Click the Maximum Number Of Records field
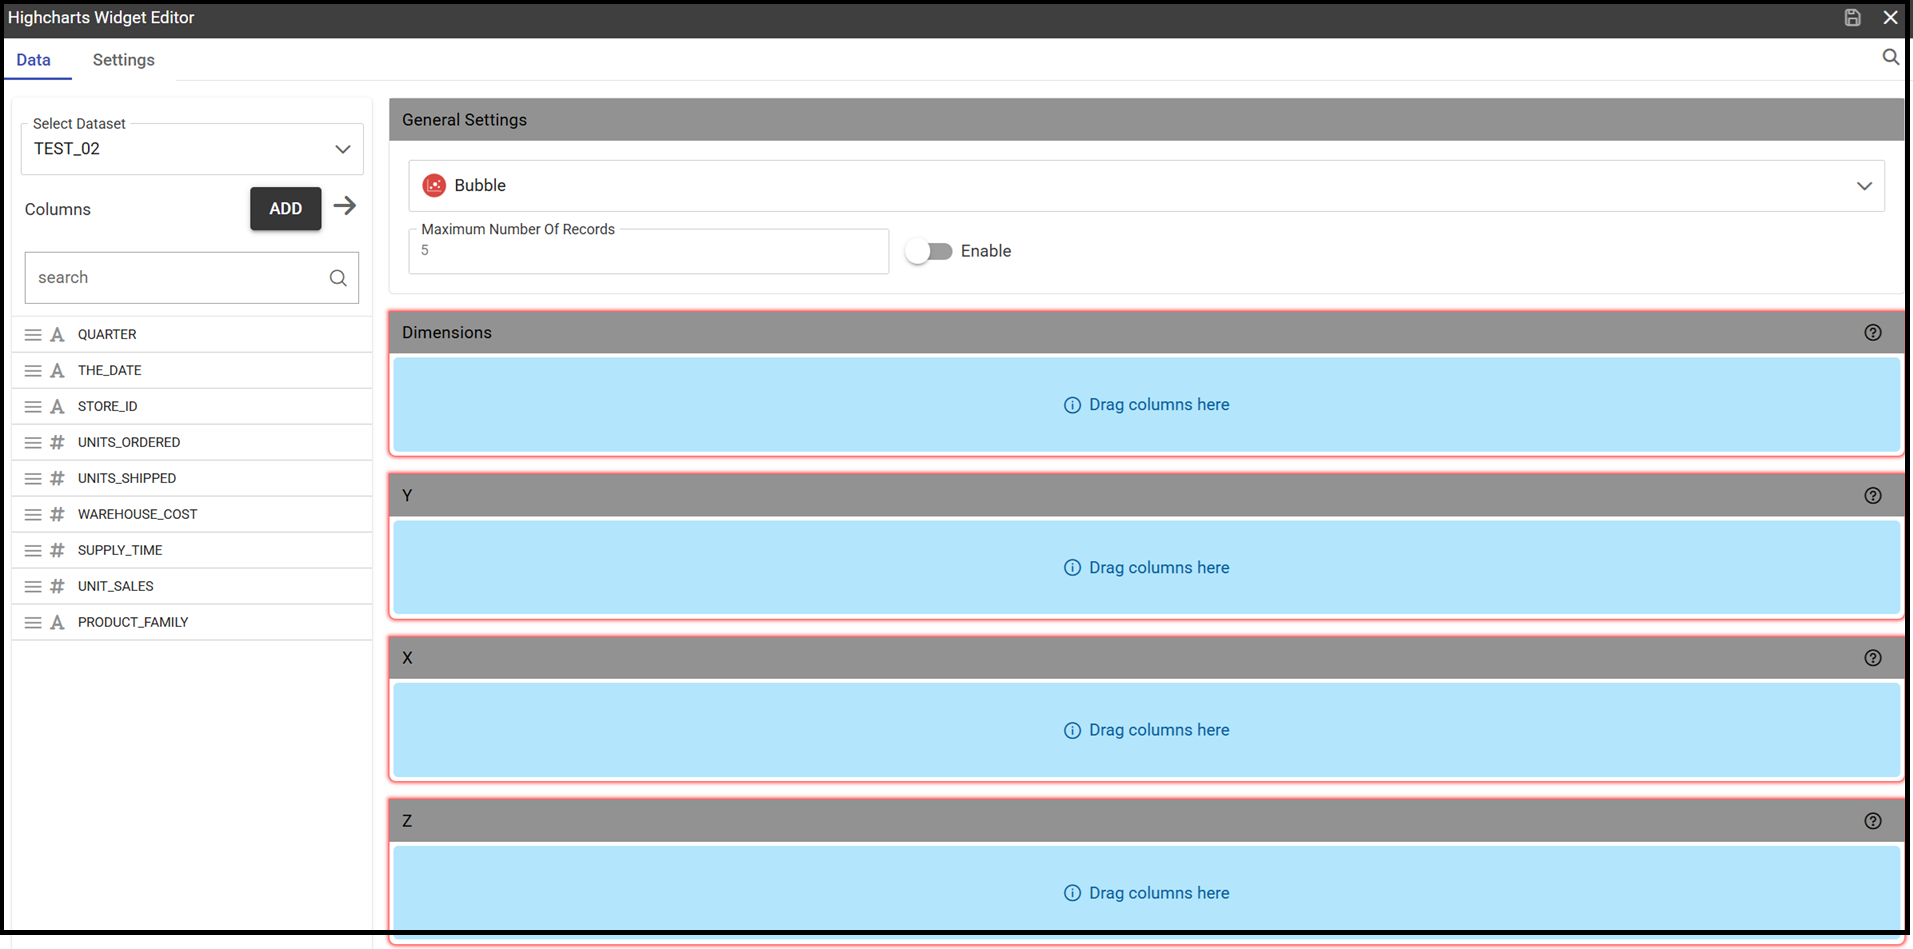The width and height of the screenshot is (1913, 949). click(x=649, y=251)
